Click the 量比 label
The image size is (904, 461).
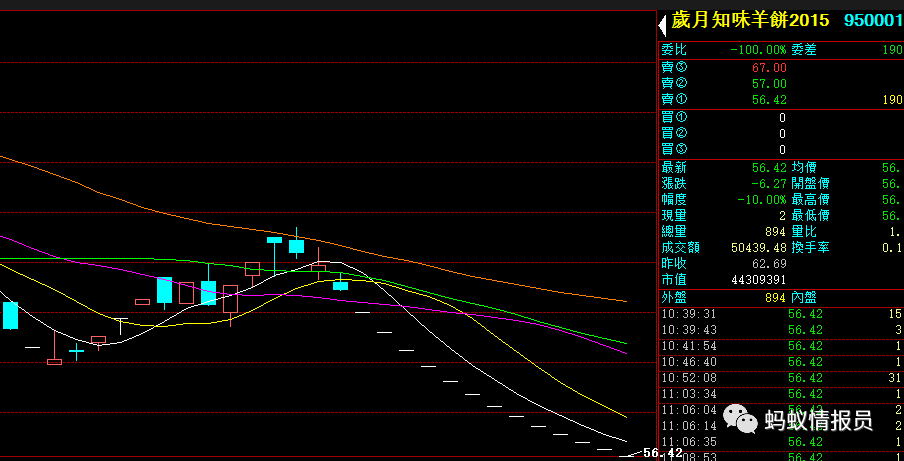(804, 232)
